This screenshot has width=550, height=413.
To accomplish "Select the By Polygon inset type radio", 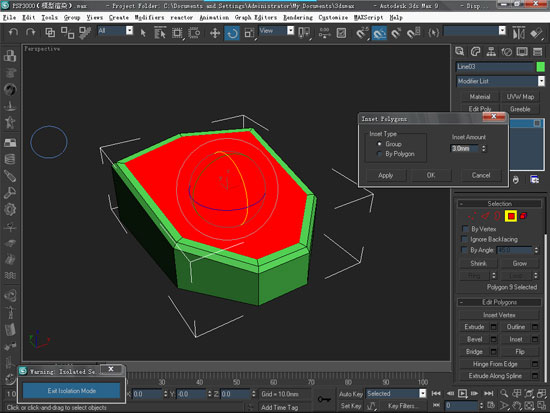I will click(x=379, y=154).
